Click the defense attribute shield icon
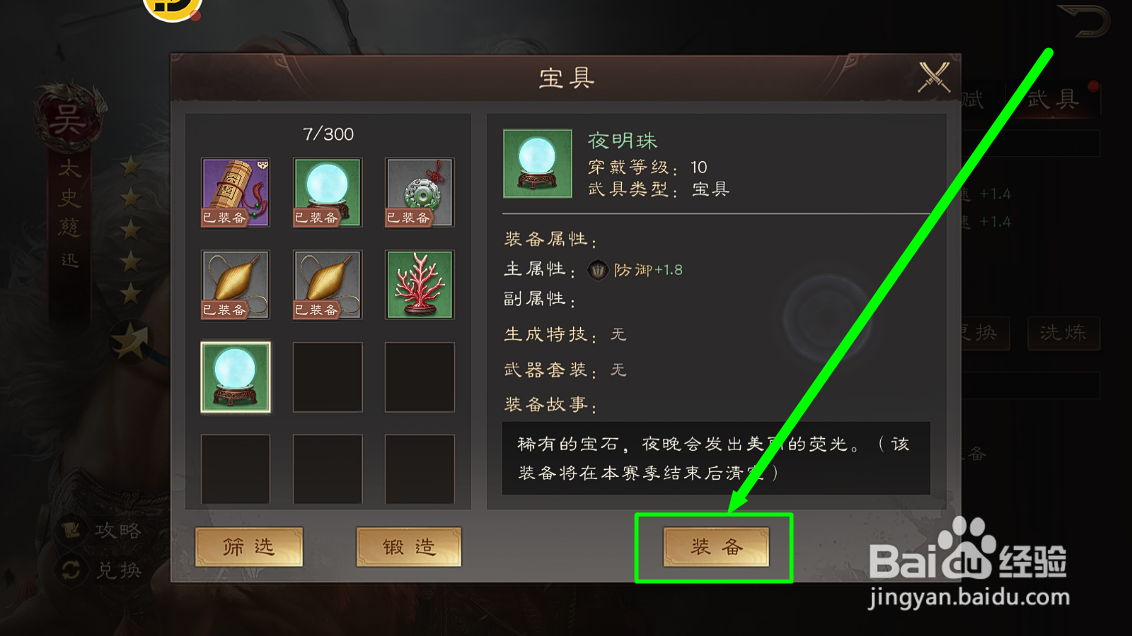This screenshot has height=636, width=1132. [597, 270]
